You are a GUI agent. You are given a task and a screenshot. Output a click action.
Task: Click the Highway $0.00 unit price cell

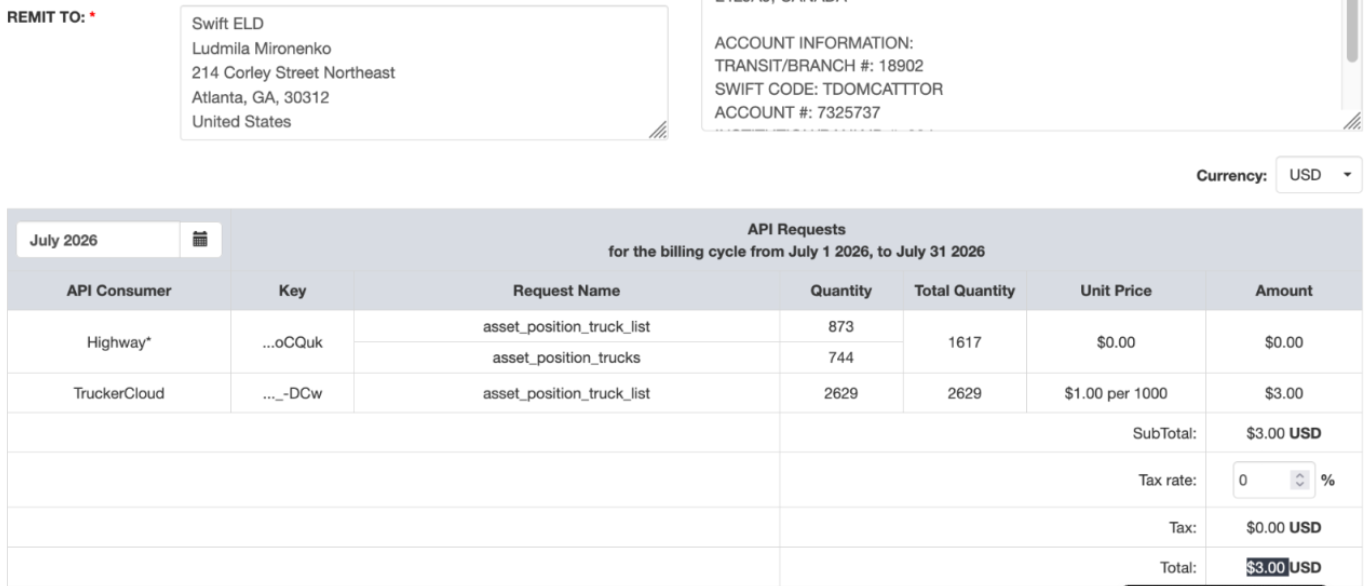point(1117,341)
